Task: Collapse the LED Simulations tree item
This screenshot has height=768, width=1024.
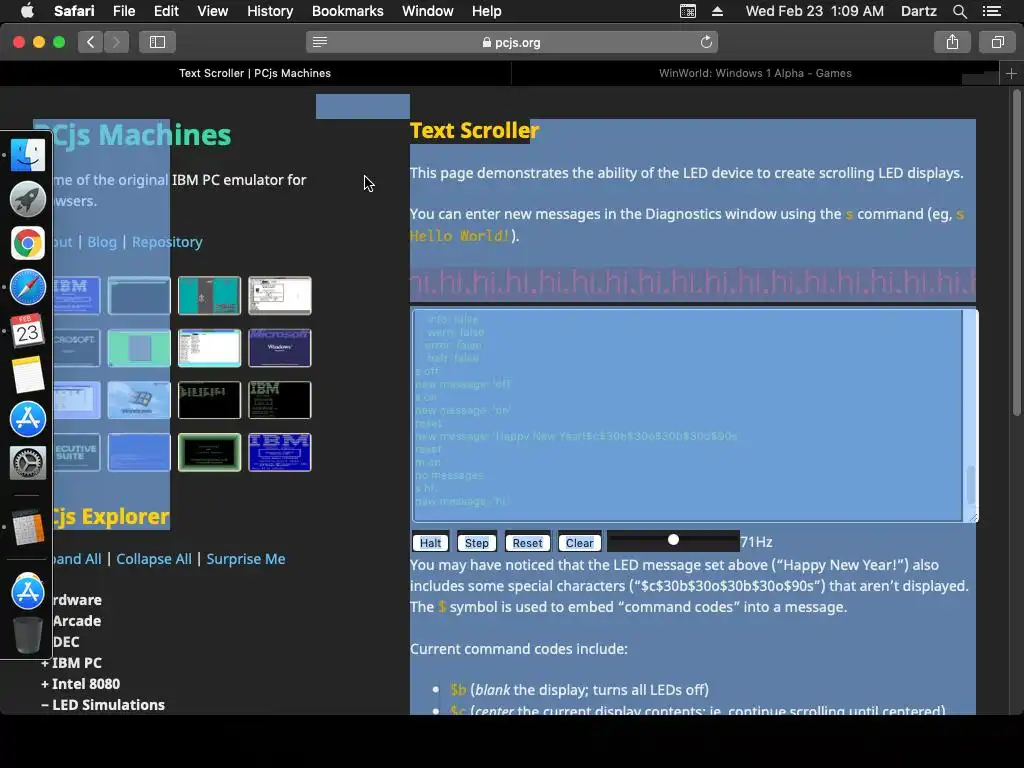Action: pyautogui.click(x=103, y=705)
